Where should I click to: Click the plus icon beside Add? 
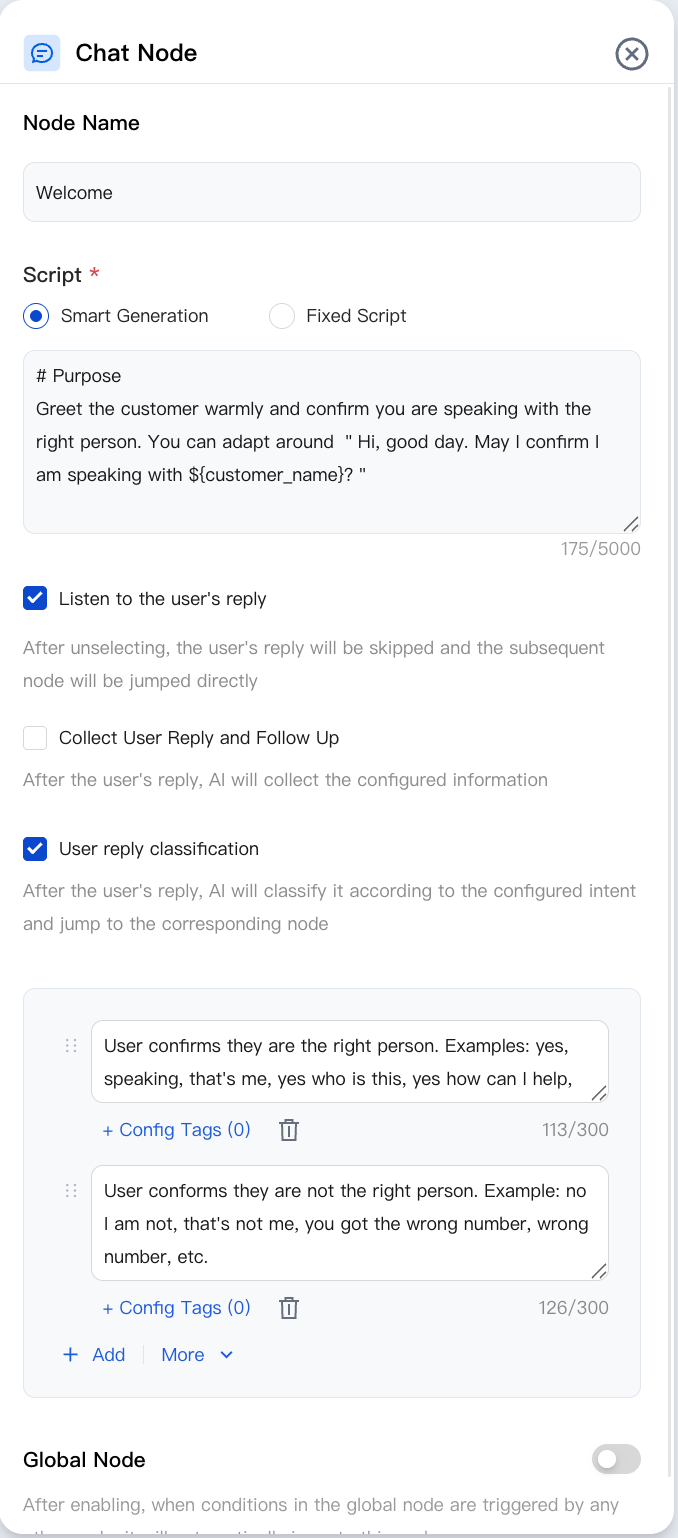71,1355
